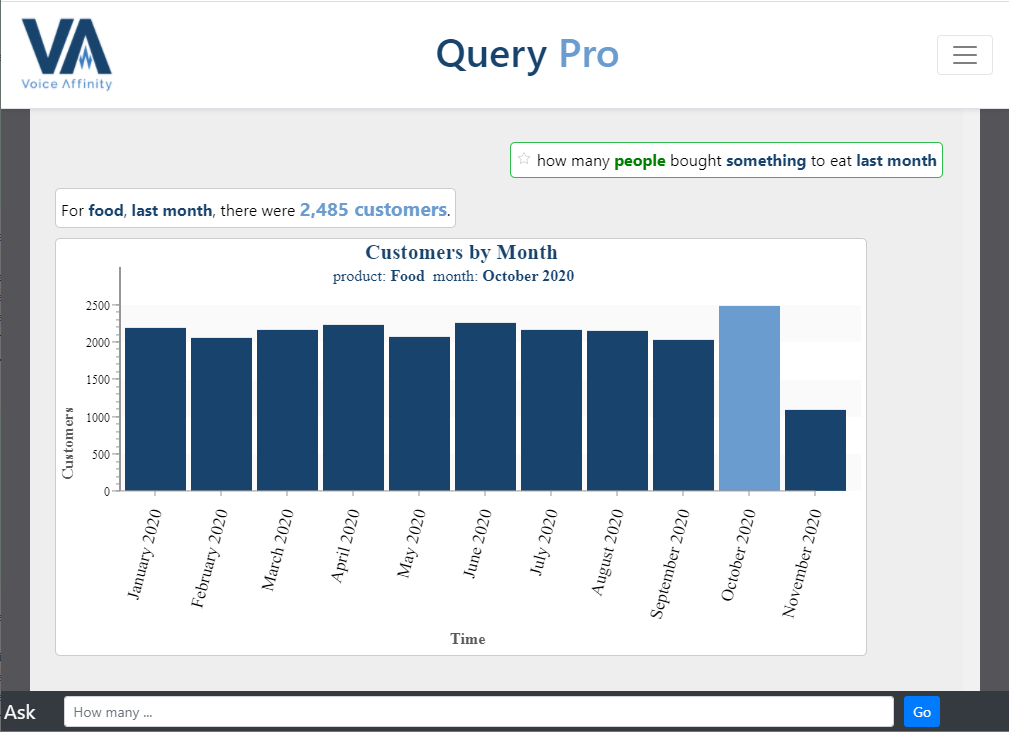This screenshot has height=732, width=1009.
Task: Select the November 2020 bar
Action: (x=815, y=450)
